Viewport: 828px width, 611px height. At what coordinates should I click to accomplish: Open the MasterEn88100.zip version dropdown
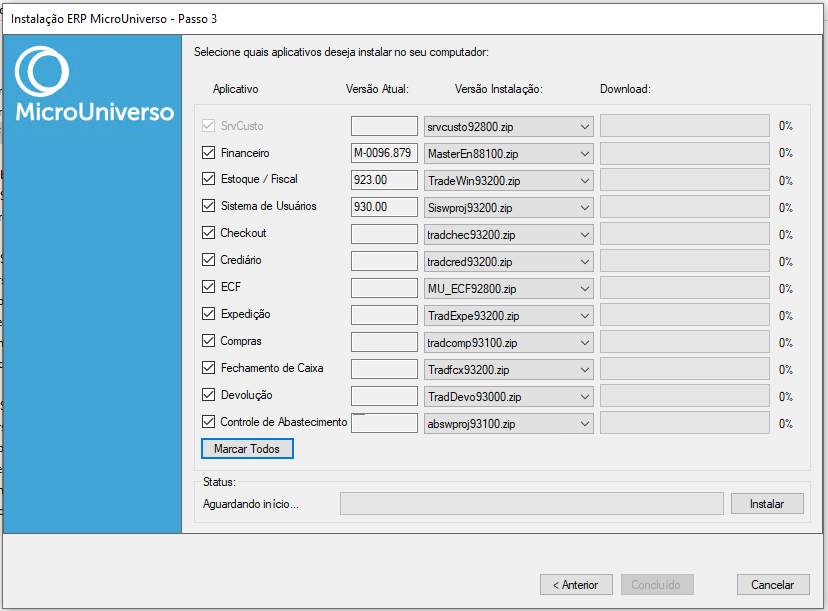(x=509, y=154)
